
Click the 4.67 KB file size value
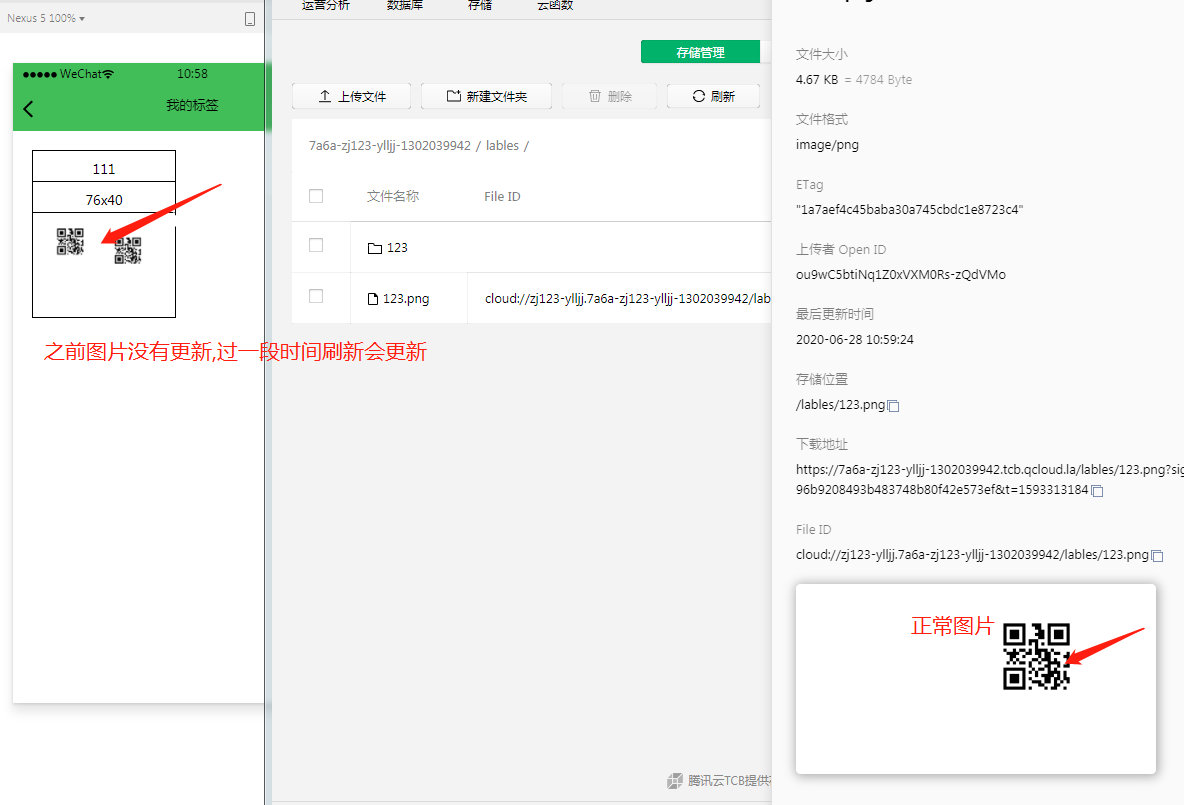(x=817, y=79)
